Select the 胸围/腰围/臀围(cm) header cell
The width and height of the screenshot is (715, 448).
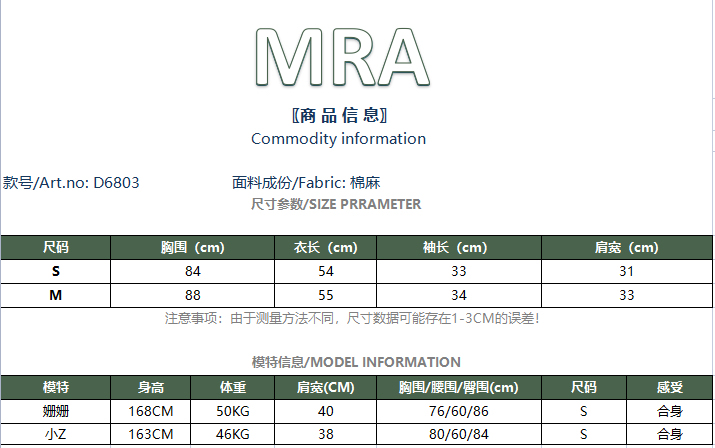pyautogui.click(x=459, y=388)
